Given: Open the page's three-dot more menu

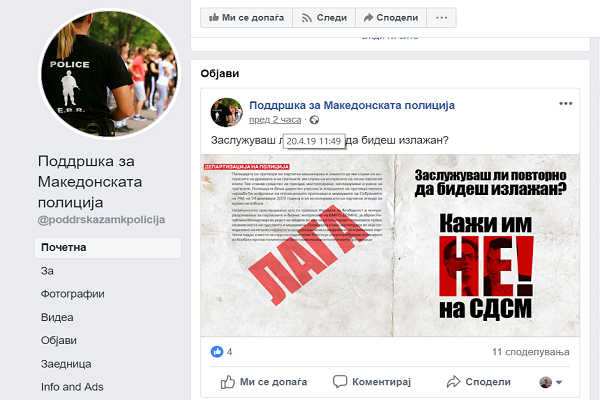Looking at the screenshot, I should coord(442,18).
